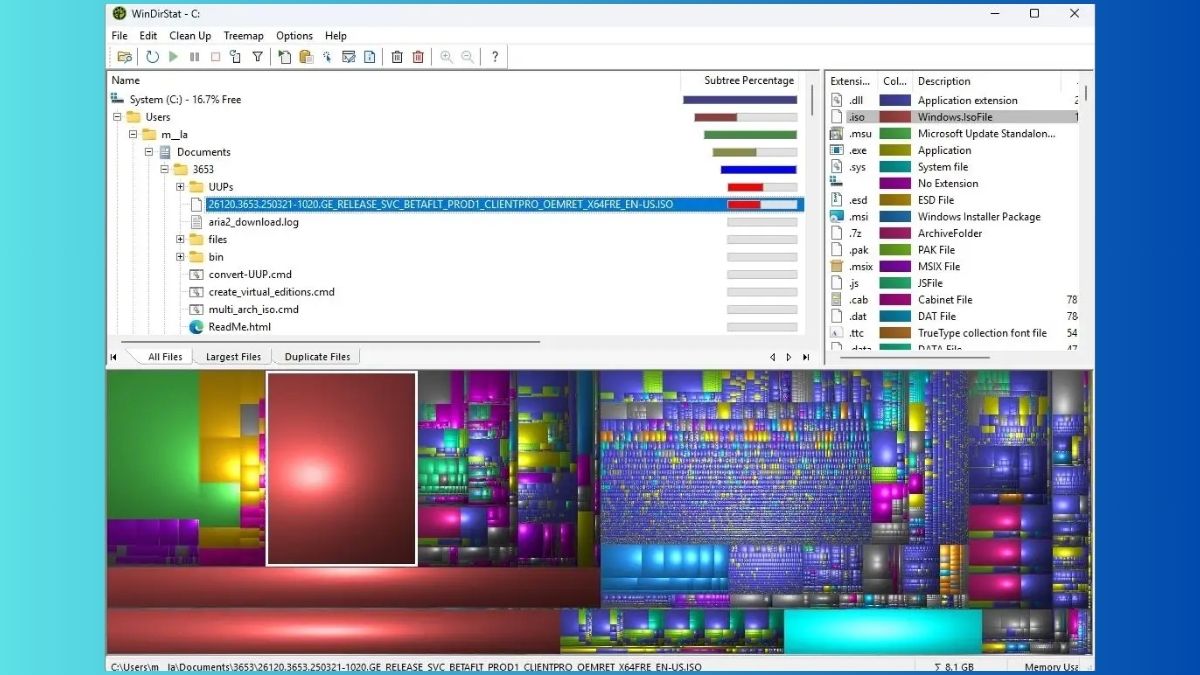Click the script icon beside convert-UUP.cmd
This screenshot has width=1200, height=675.
tap(196, 274)
